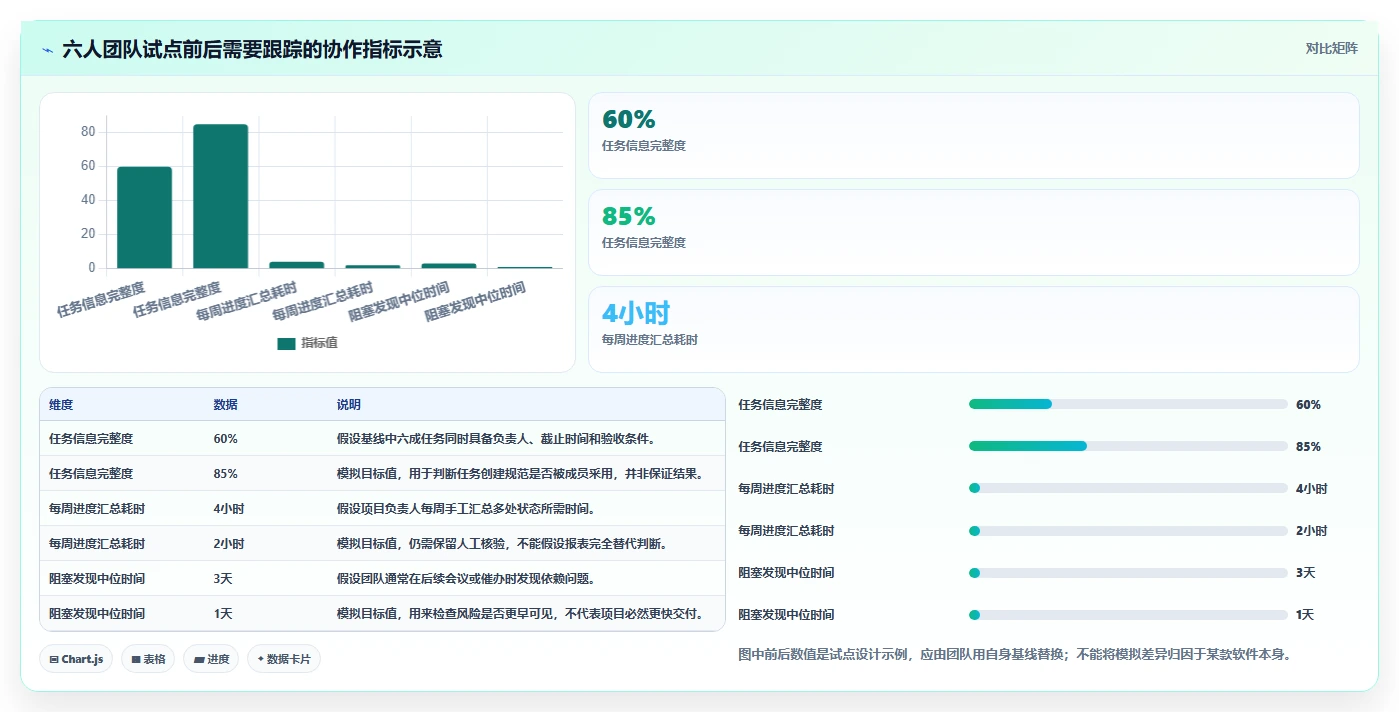Open the 60% data card

click(973, 135)
